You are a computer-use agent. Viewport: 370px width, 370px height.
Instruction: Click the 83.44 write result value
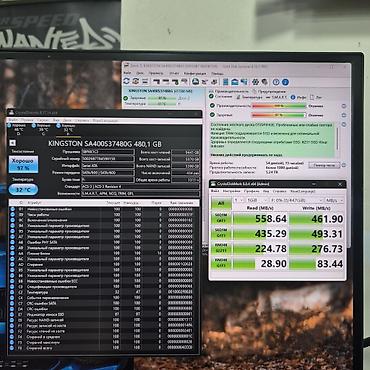(x=330, y=264)
